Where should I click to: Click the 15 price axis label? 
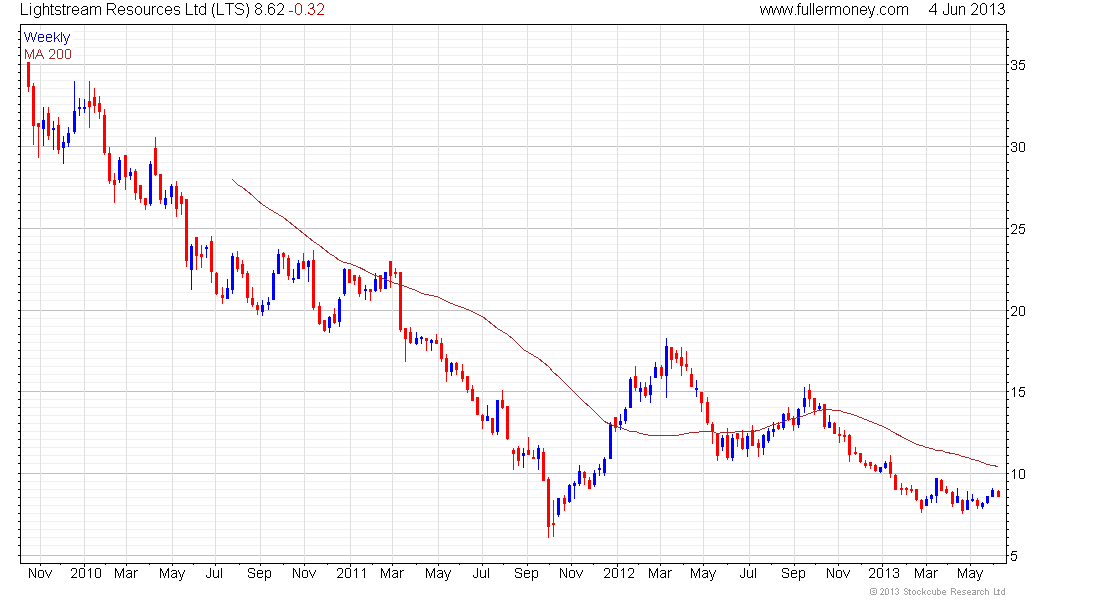[1017, 392]
